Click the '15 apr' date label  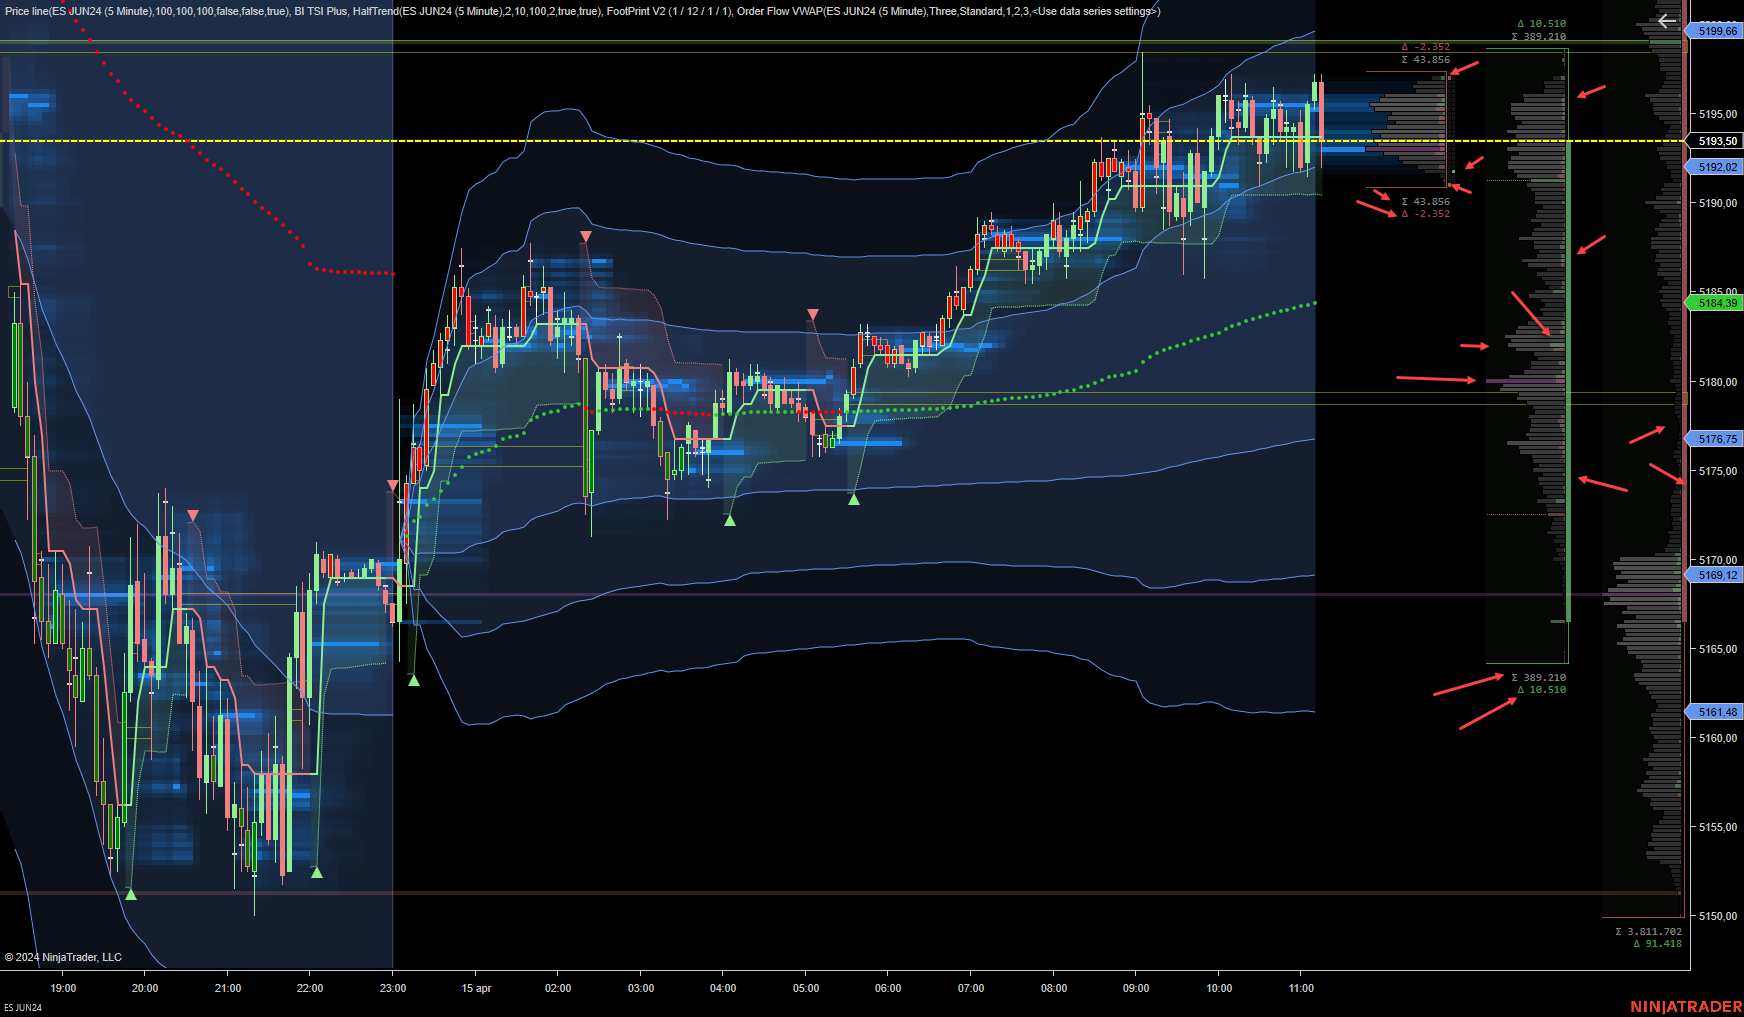tap(476, 988)
